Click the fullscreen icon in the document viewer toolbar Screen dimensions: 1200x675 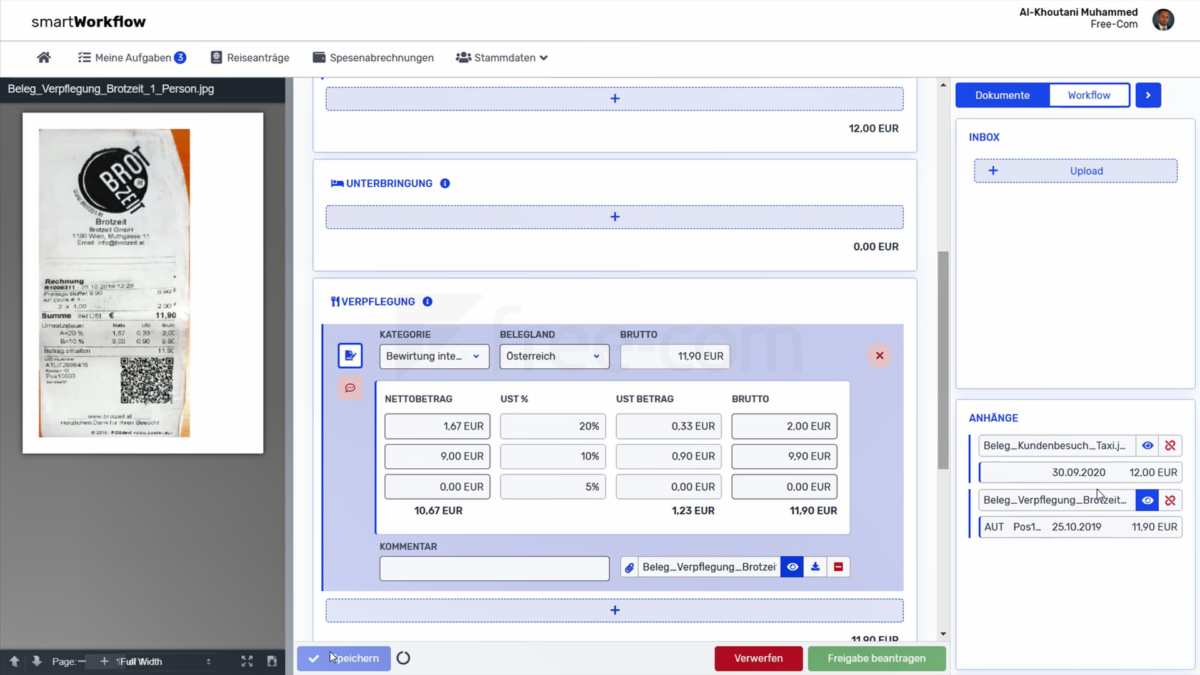246,661
